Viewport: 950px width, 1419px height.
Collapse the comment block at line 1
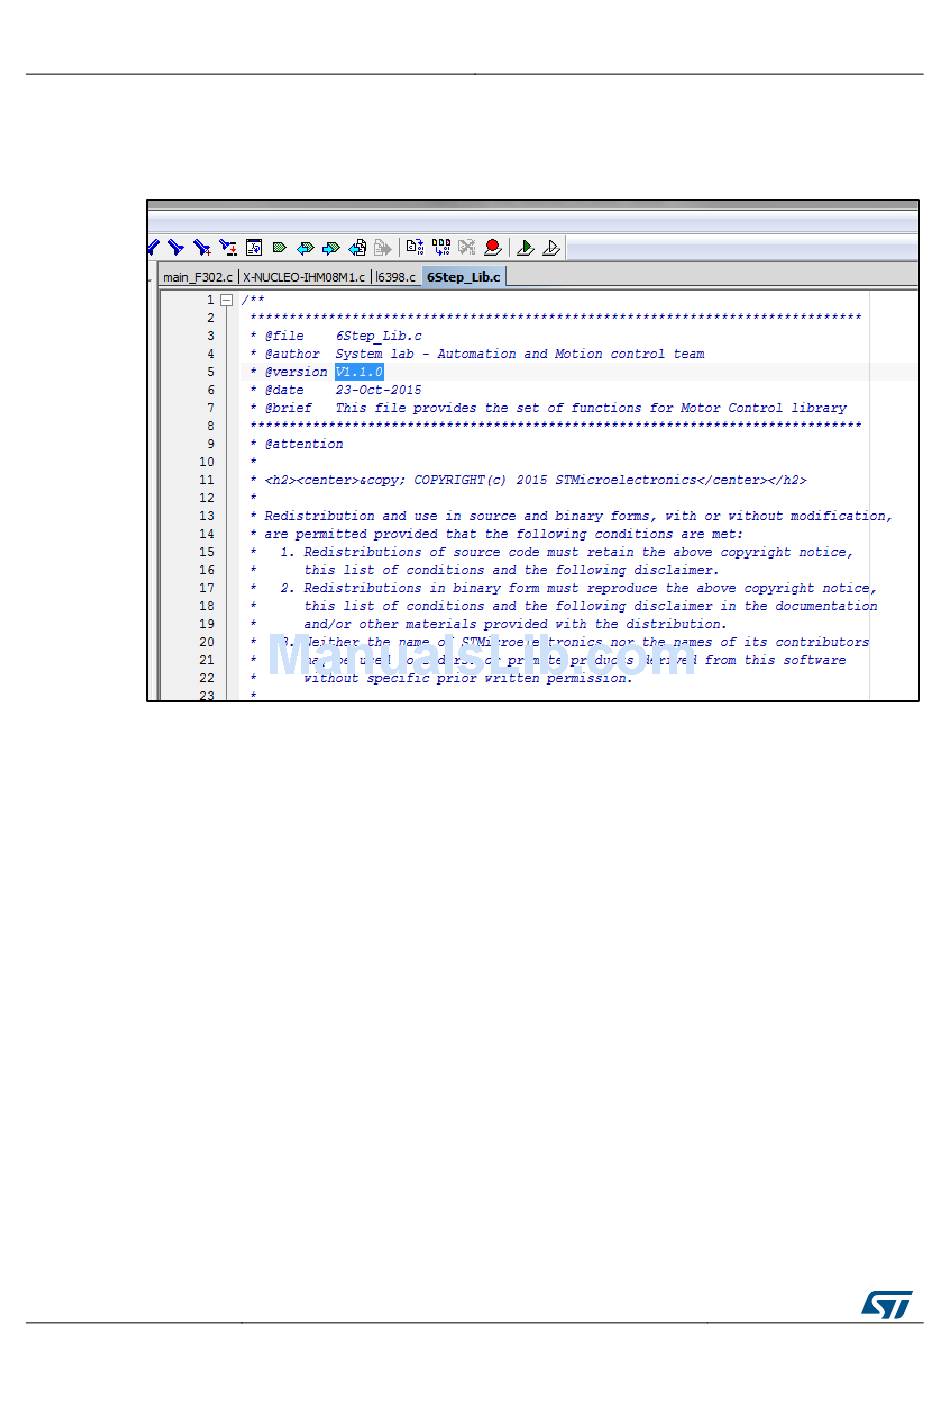(227, 300)
